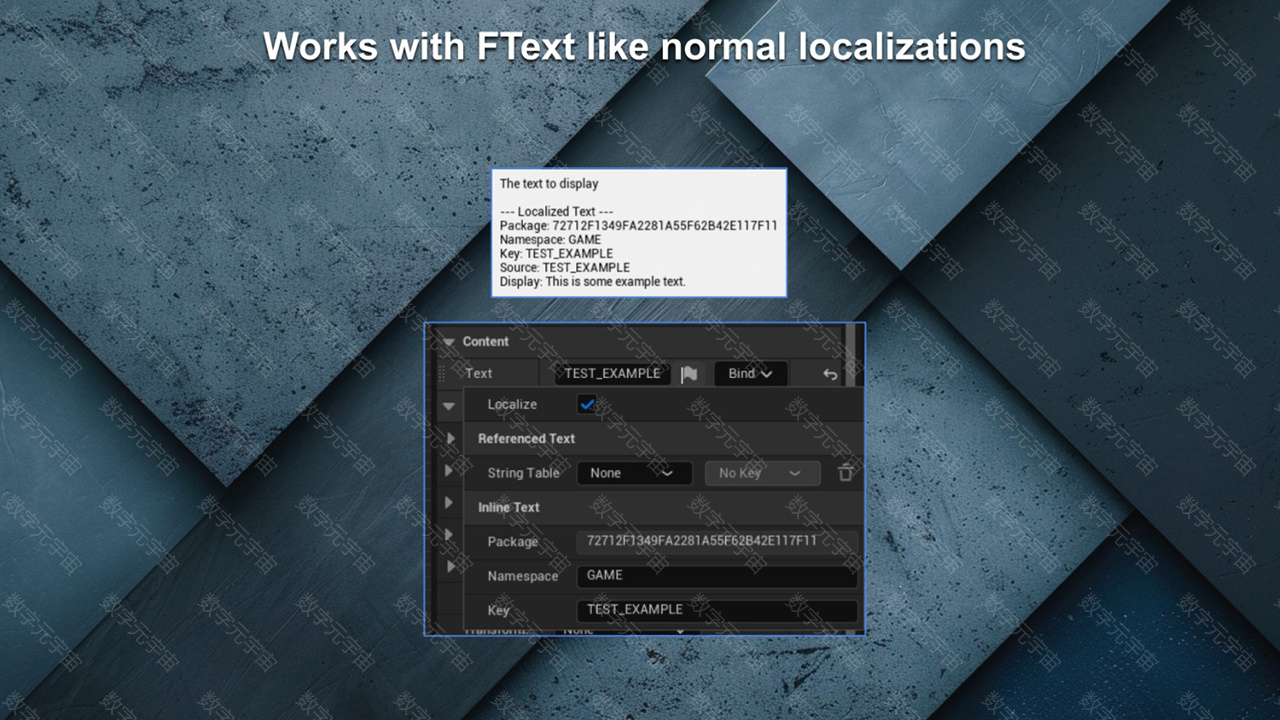The image size is (1280, 720).
Task: Click tooltip line 'The text to display'
Action: click(549, 184)
